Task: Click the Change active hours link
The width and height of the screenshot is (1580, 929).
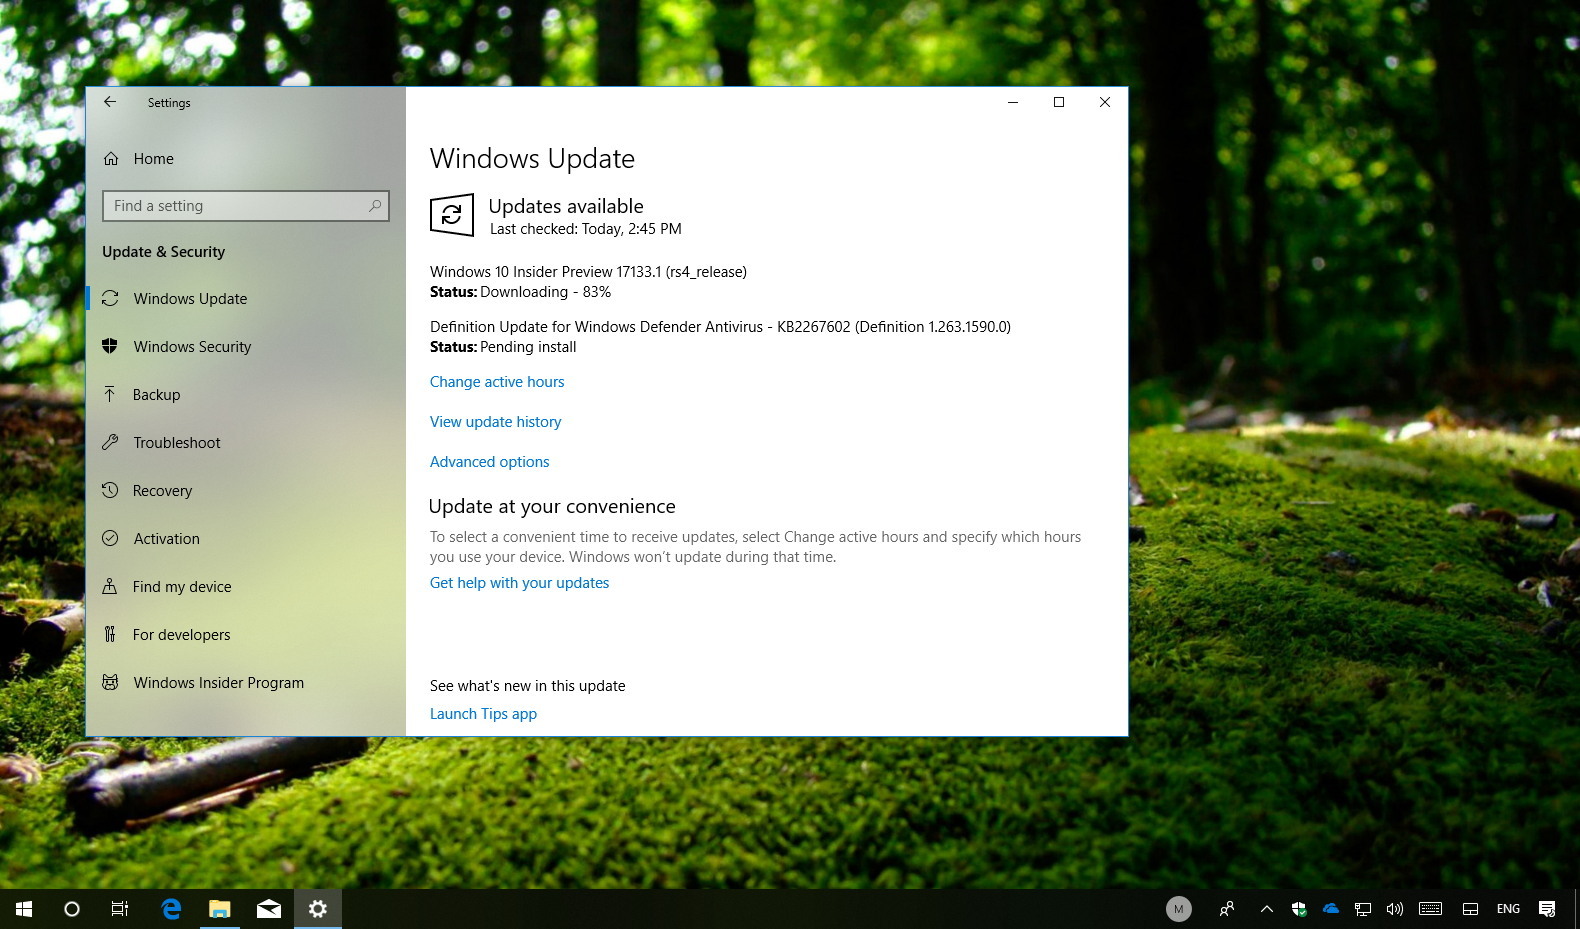Action: (497, 382)
